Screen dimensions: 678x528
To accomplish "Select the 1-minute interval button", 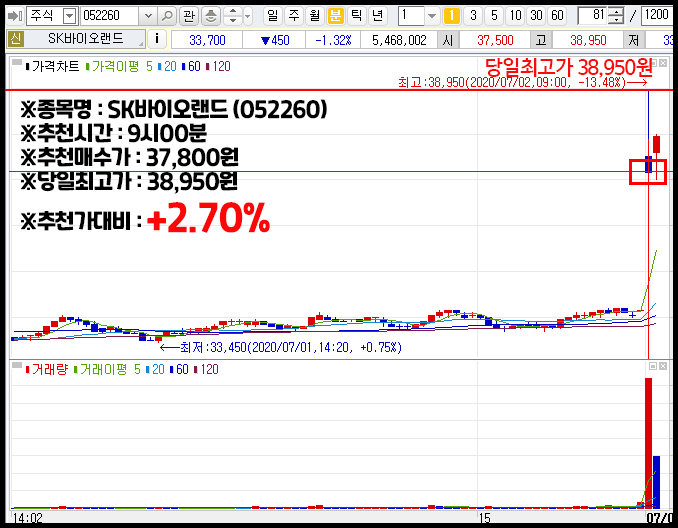I will coord(452,16).
